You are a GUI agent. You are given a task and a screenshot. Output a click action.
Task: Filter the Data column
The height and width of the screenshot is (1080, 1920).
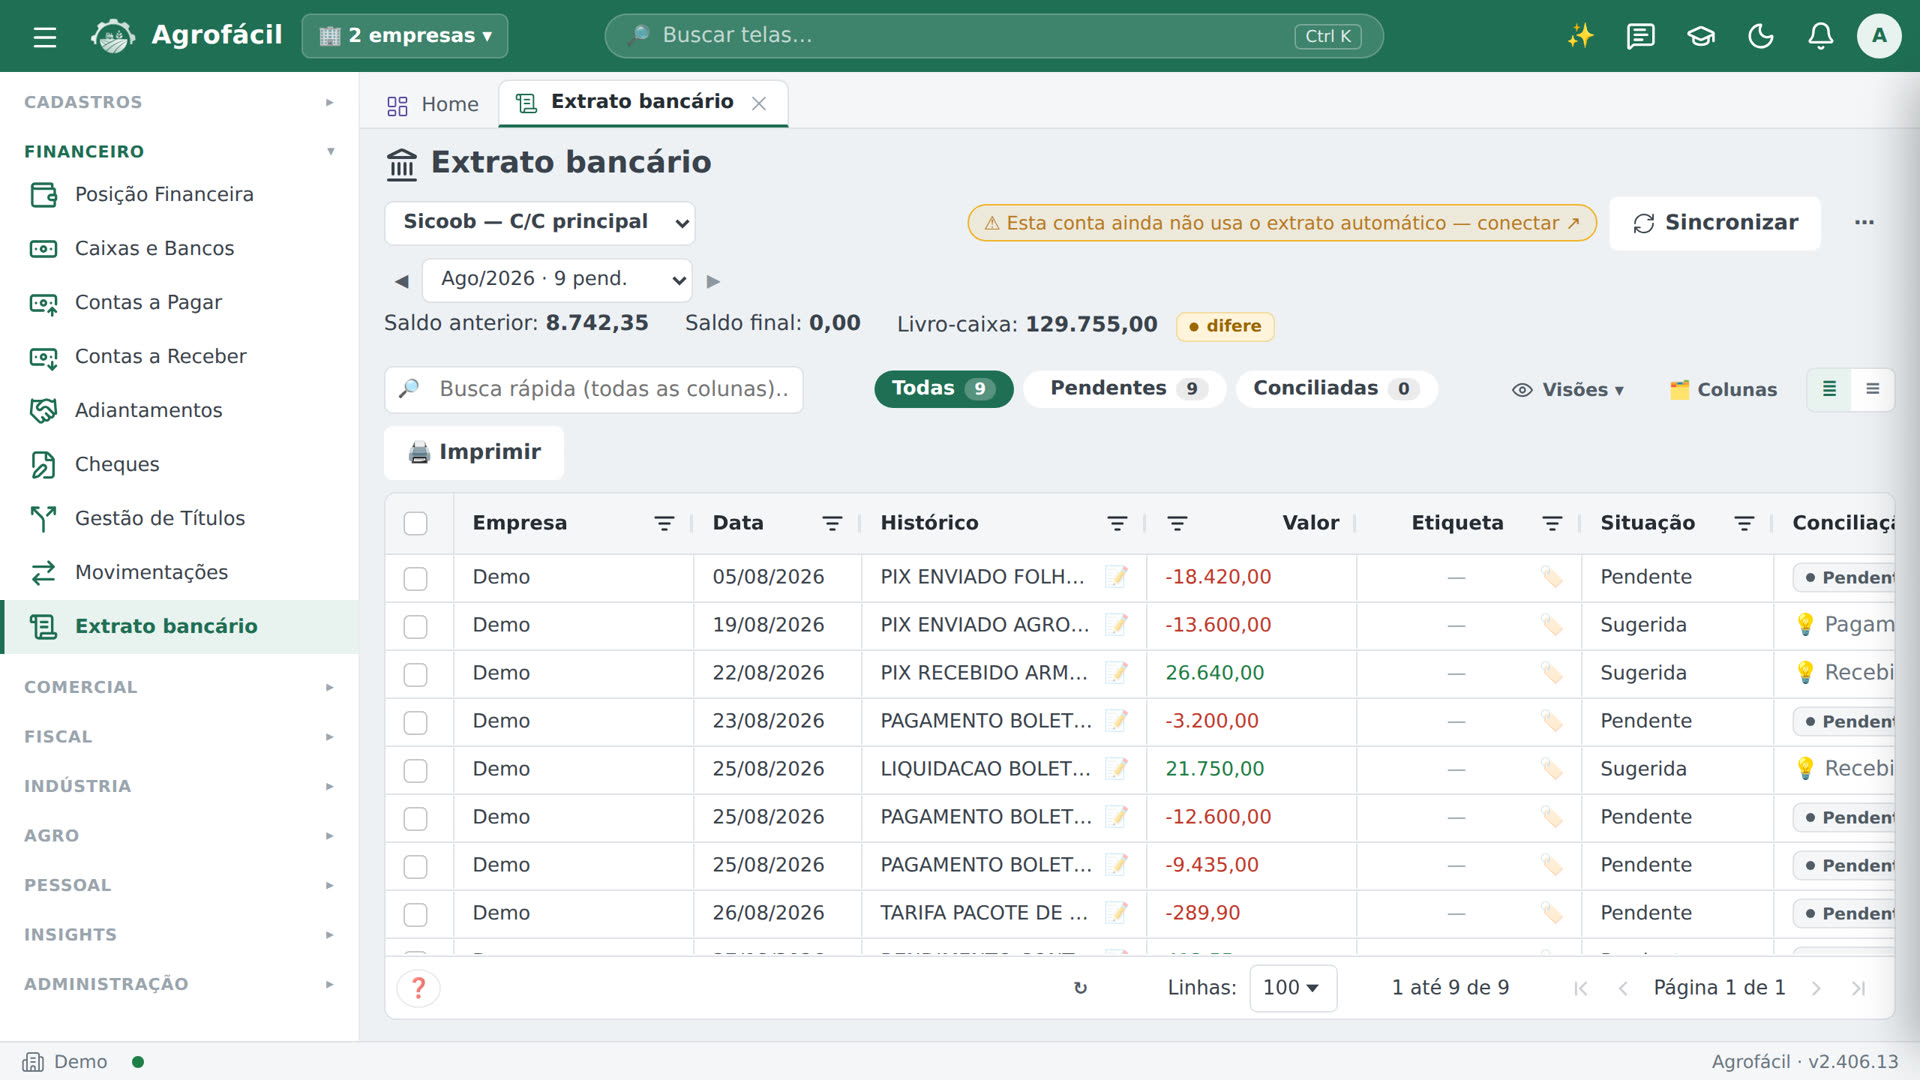point(832,523)
